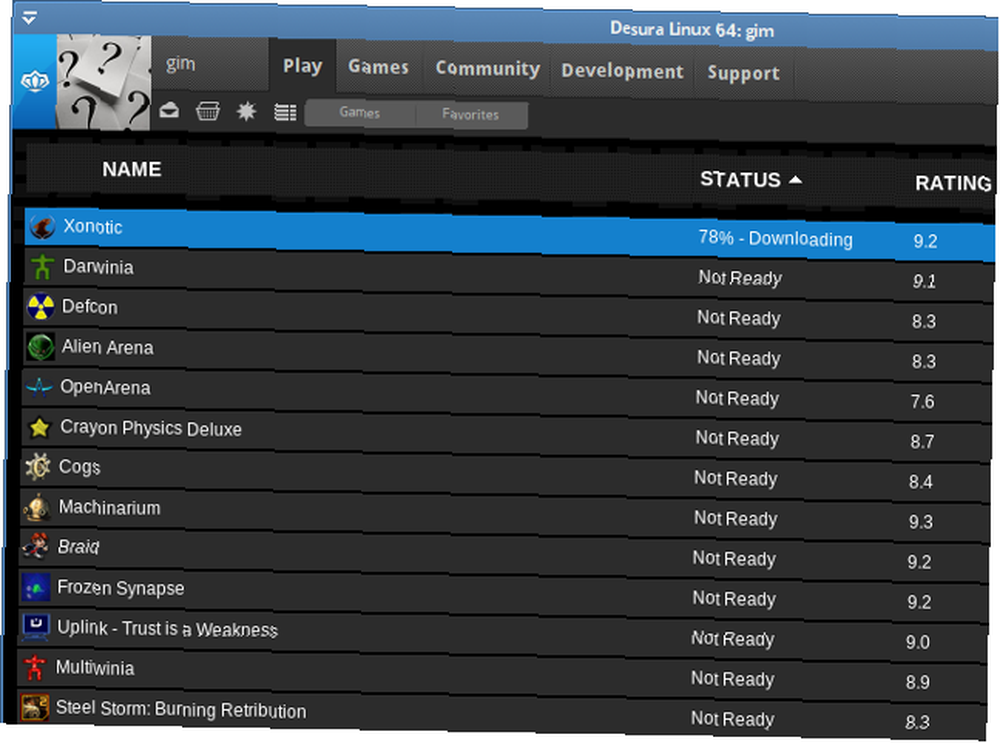Click the Not Ready status of Frozen Synapse
Image resolution: width=1000 pixels, height=743 pixels.
coord(734,599)
